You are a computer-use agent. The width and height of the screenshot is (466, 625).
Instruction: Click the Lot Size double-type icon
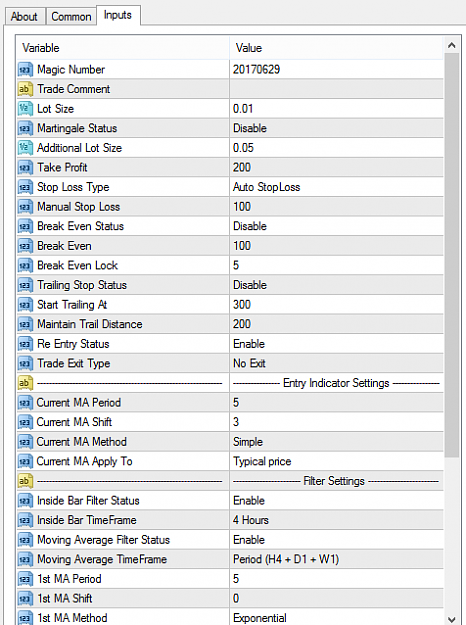[x=25, y=109]
